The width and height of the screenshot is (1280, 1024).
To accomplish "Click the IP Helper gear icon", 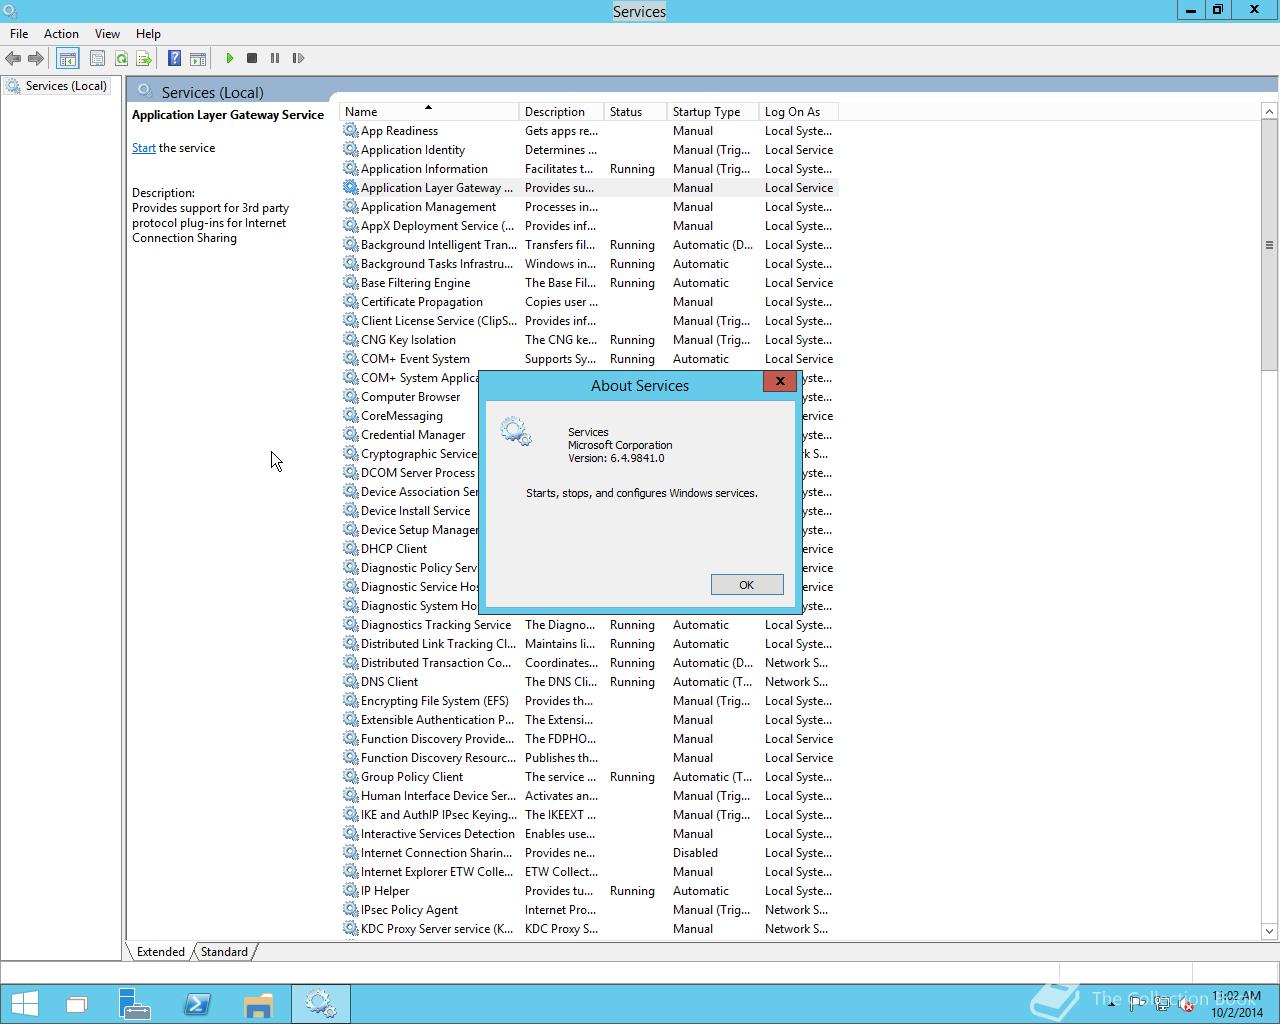I will point(350,891).
